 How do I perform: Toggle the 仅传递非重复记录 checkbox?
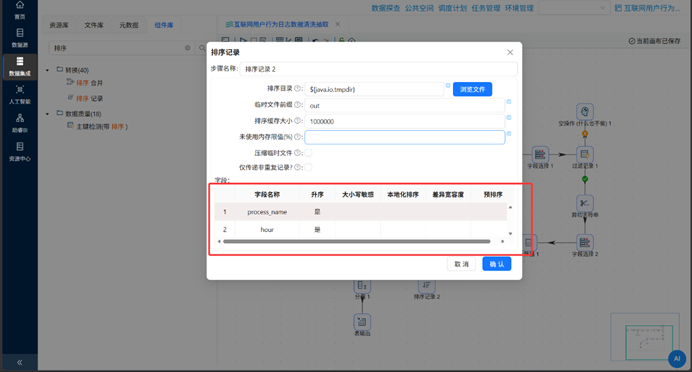308,167
